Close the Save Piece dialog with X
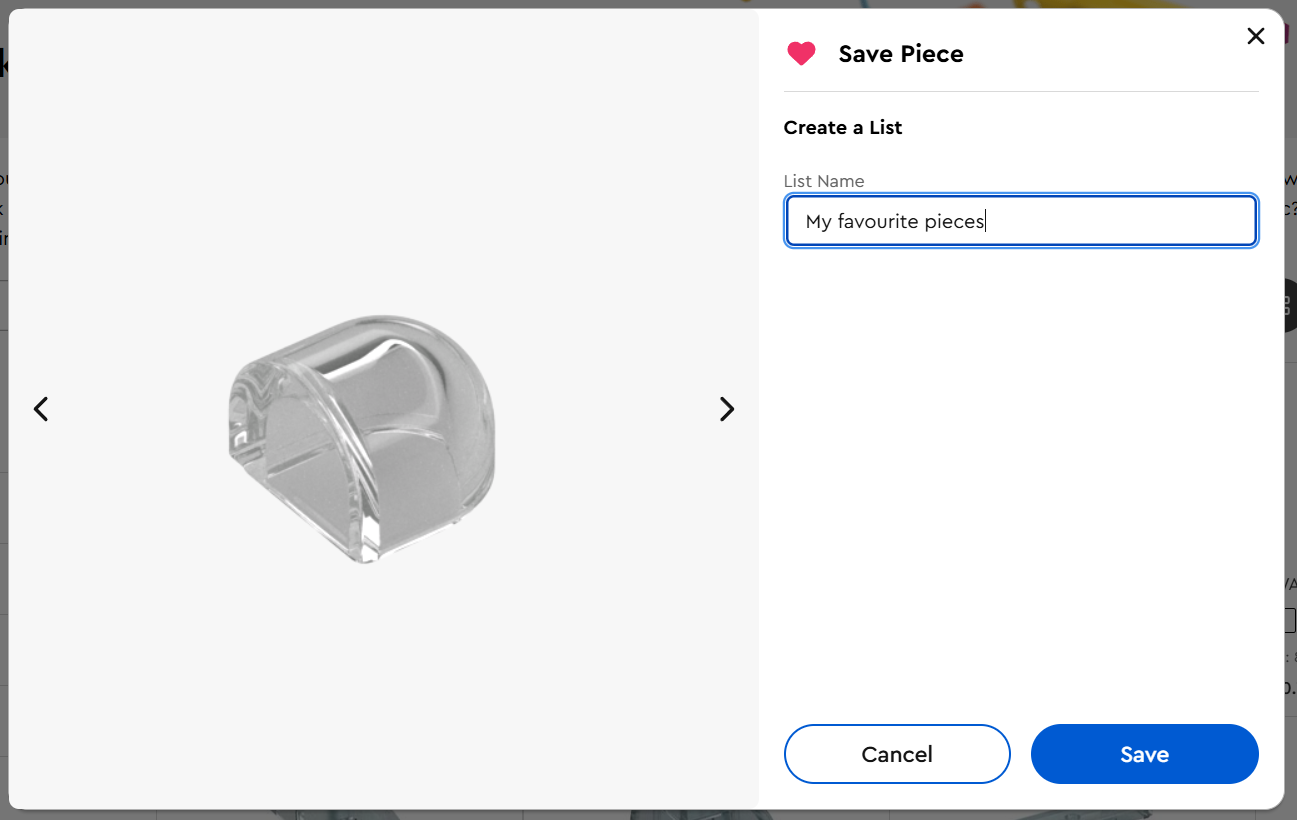This screenshot has width=1297, height=820. click(1256, 37)
